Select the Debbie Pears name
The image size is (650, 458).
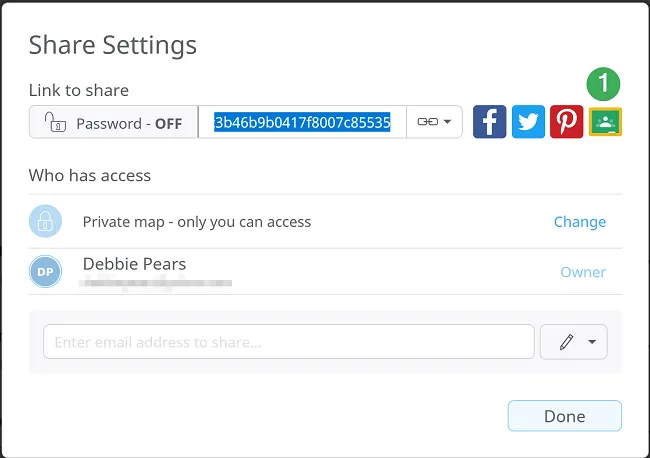click(134, 264)
